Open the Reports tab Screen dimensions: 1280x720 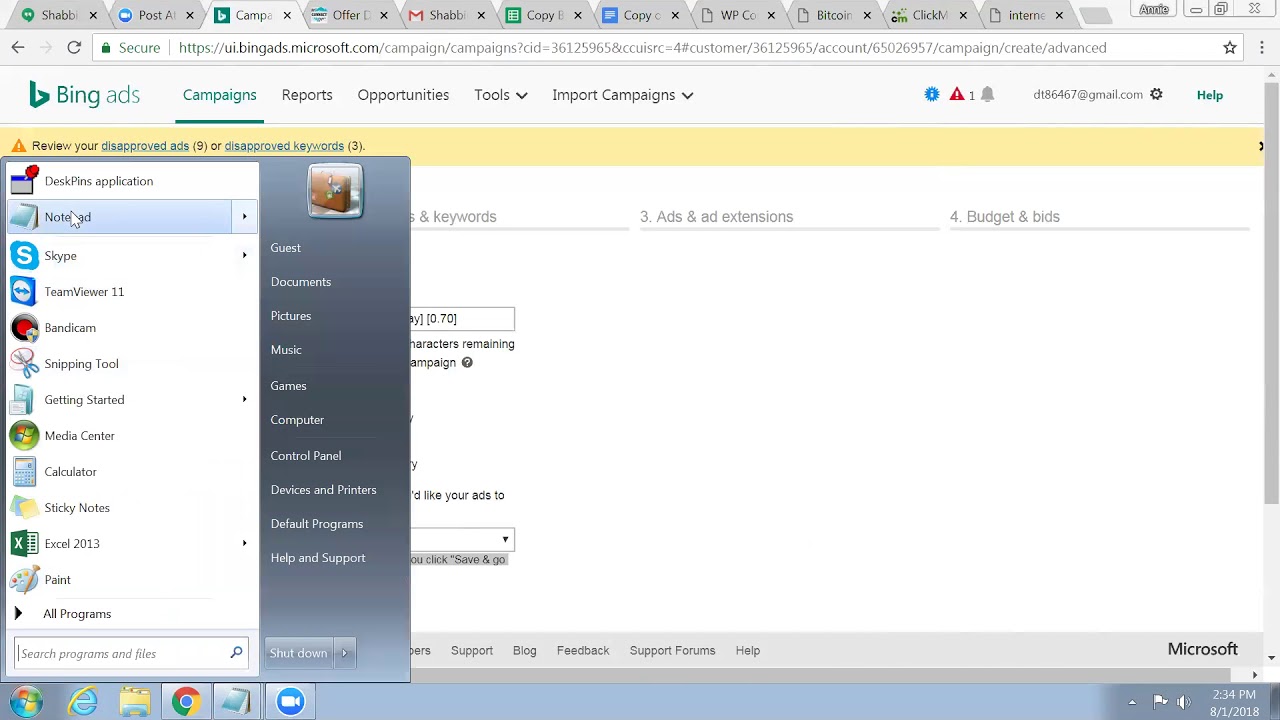tap(307, 95)
